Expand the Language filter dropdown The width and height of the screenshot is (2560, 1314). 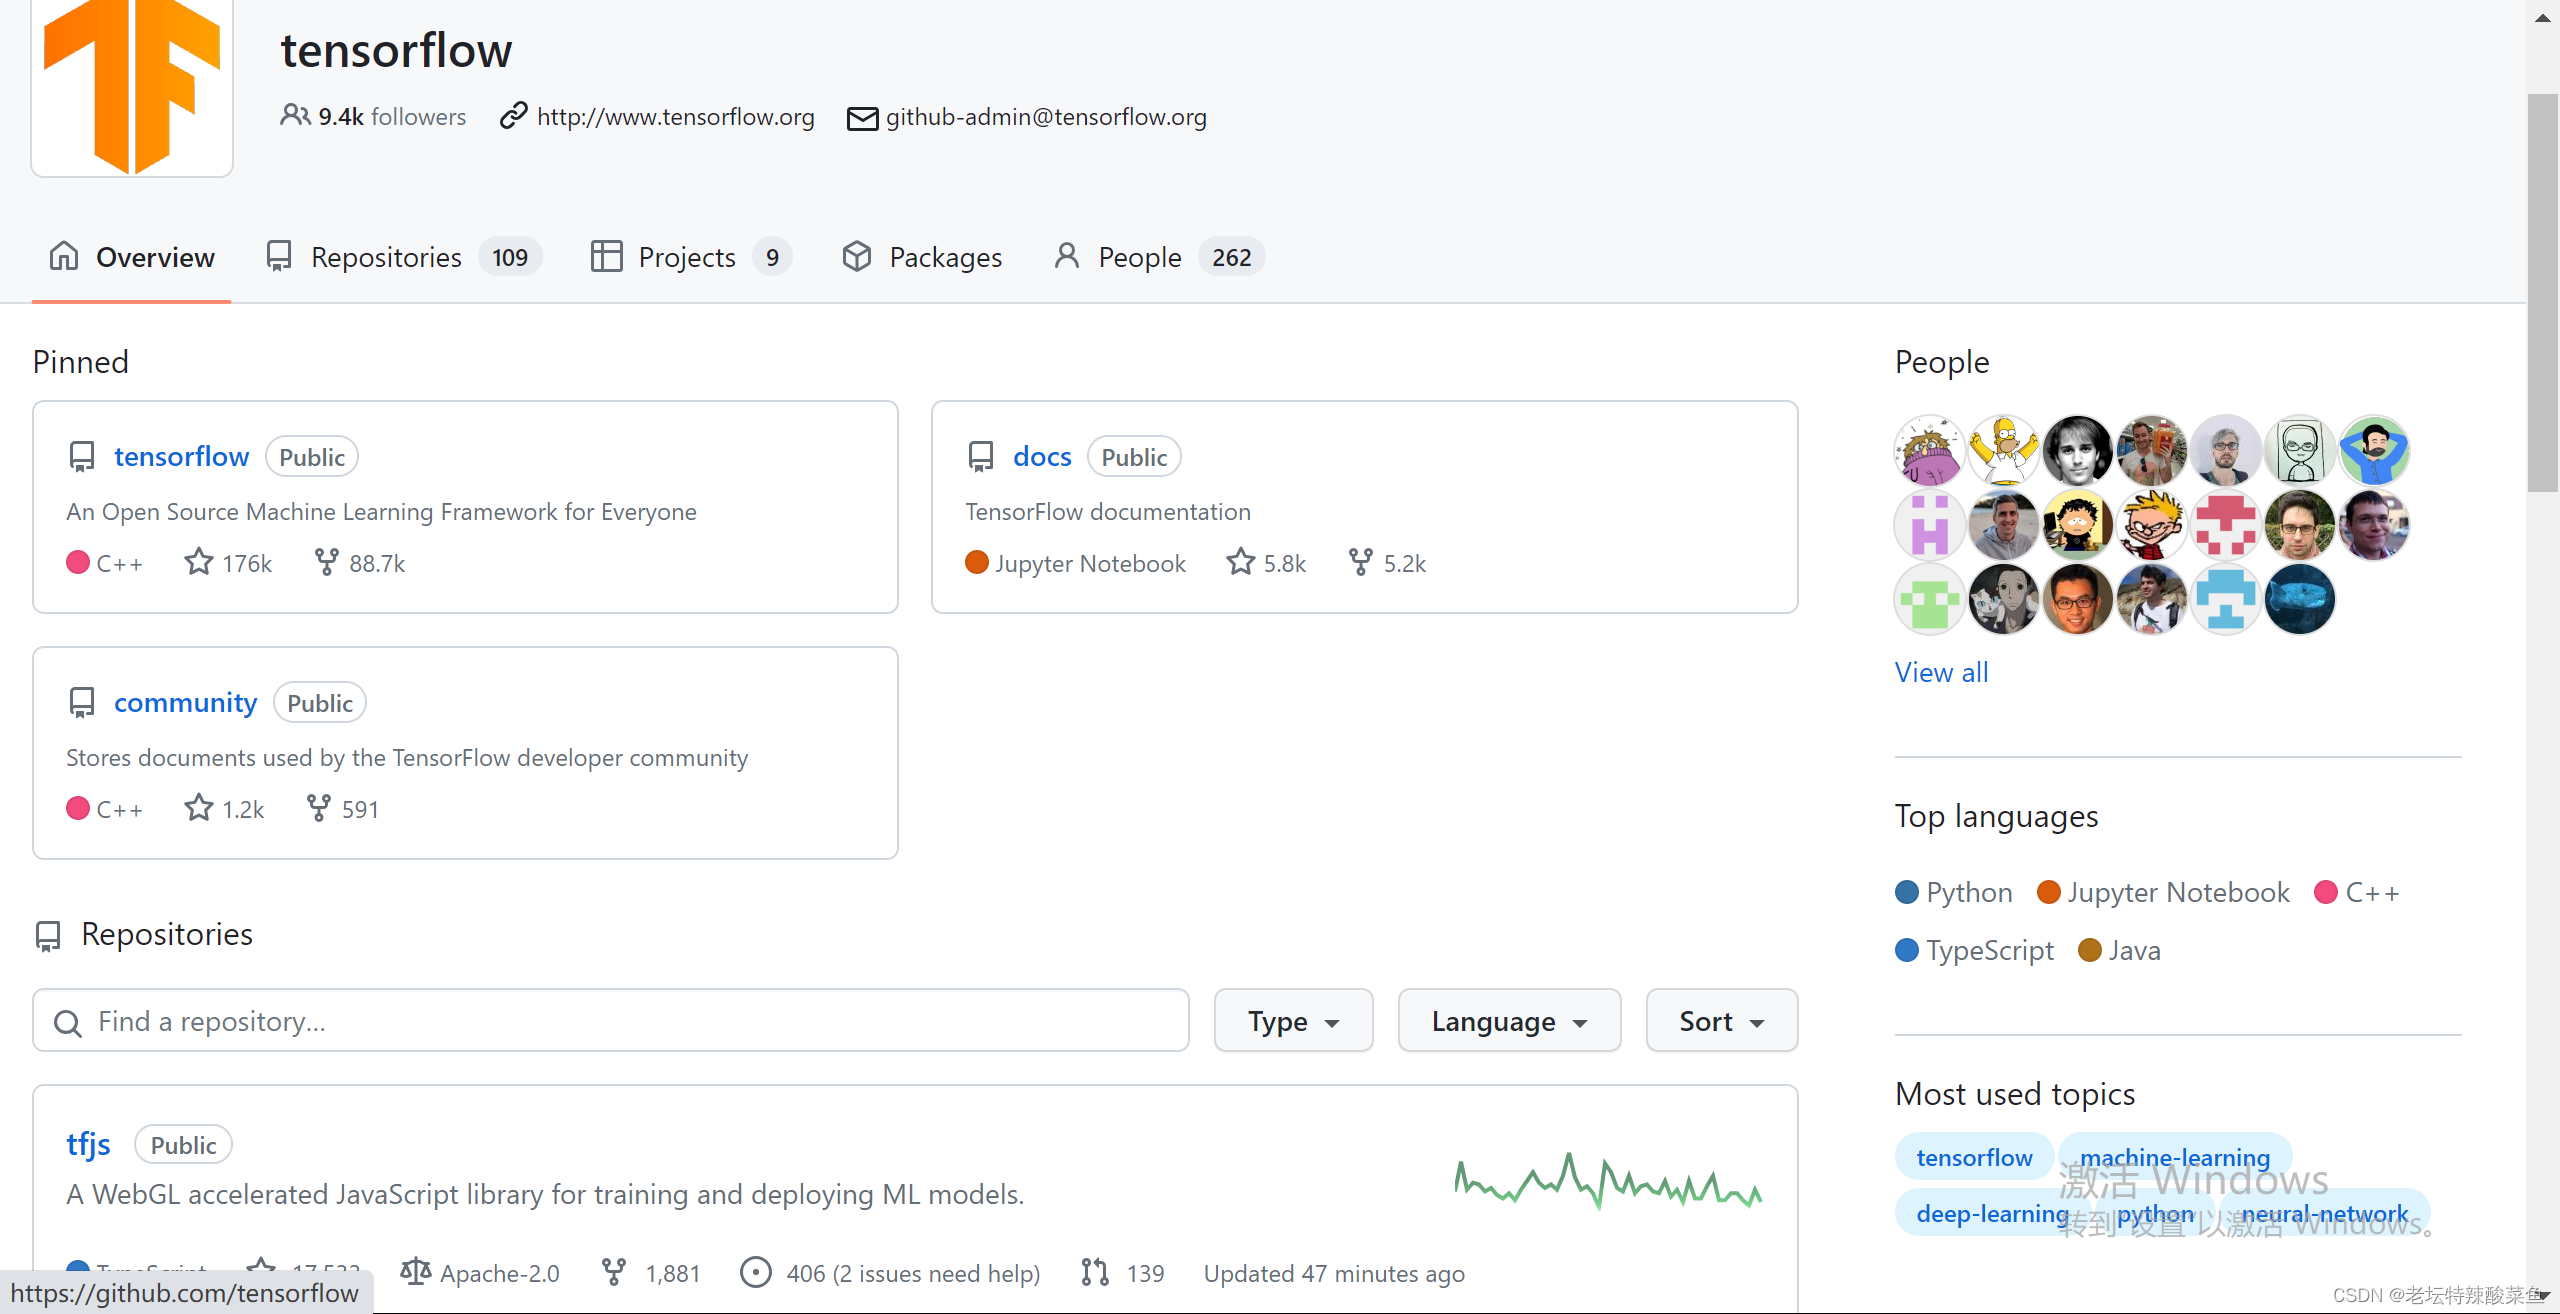pyautogui.click(x=1509, y=1021)
